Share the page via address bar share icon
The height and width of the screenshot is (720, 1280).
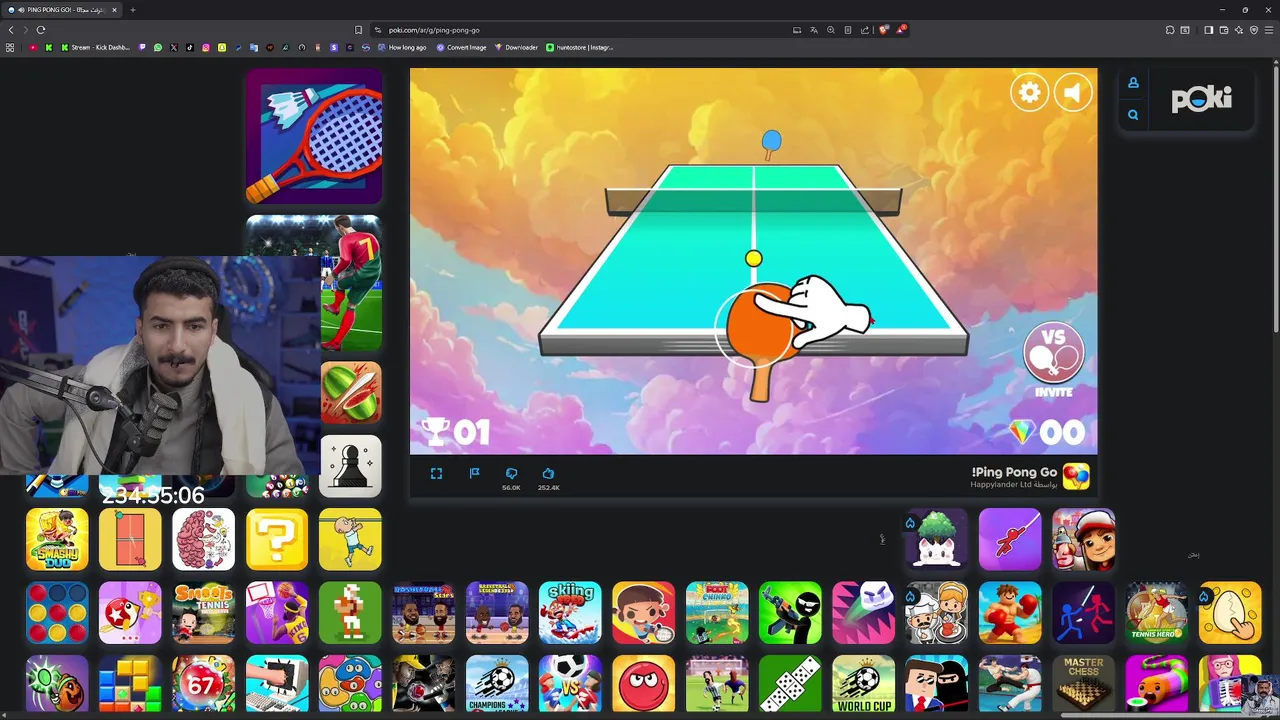click(x=865, y=30)
